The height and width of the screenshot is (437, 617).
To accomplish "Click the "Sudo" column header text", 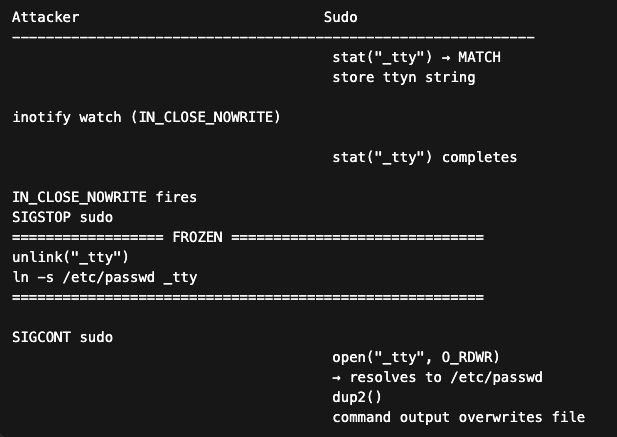I will point(340,18).
